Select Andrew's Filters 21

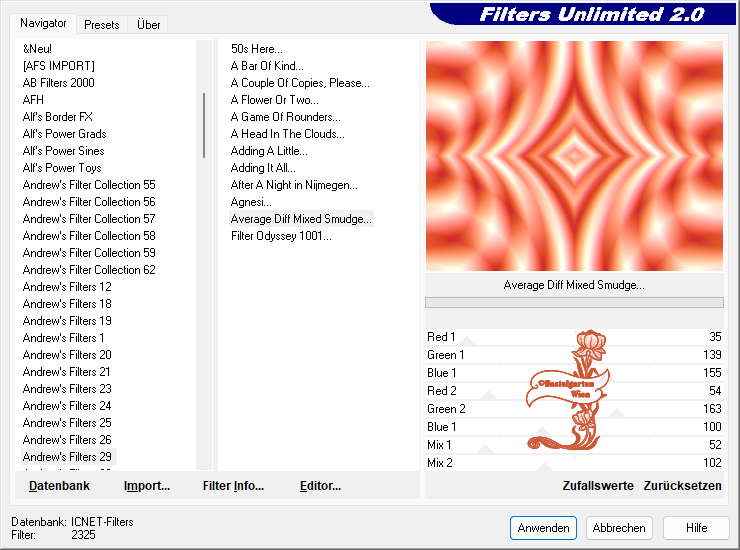pyautogui.click(x=67, y=372)
